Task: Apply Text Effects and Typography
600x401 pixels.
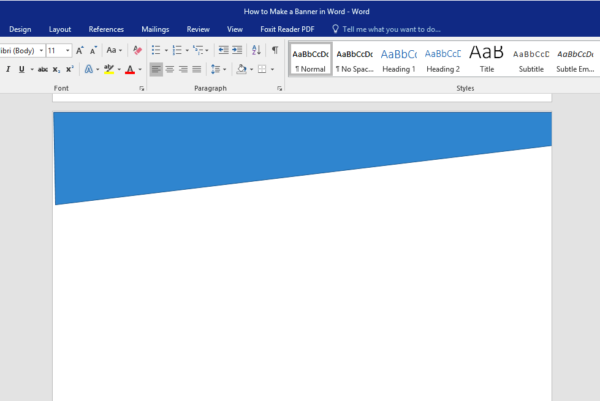Action: pos(89,69)
